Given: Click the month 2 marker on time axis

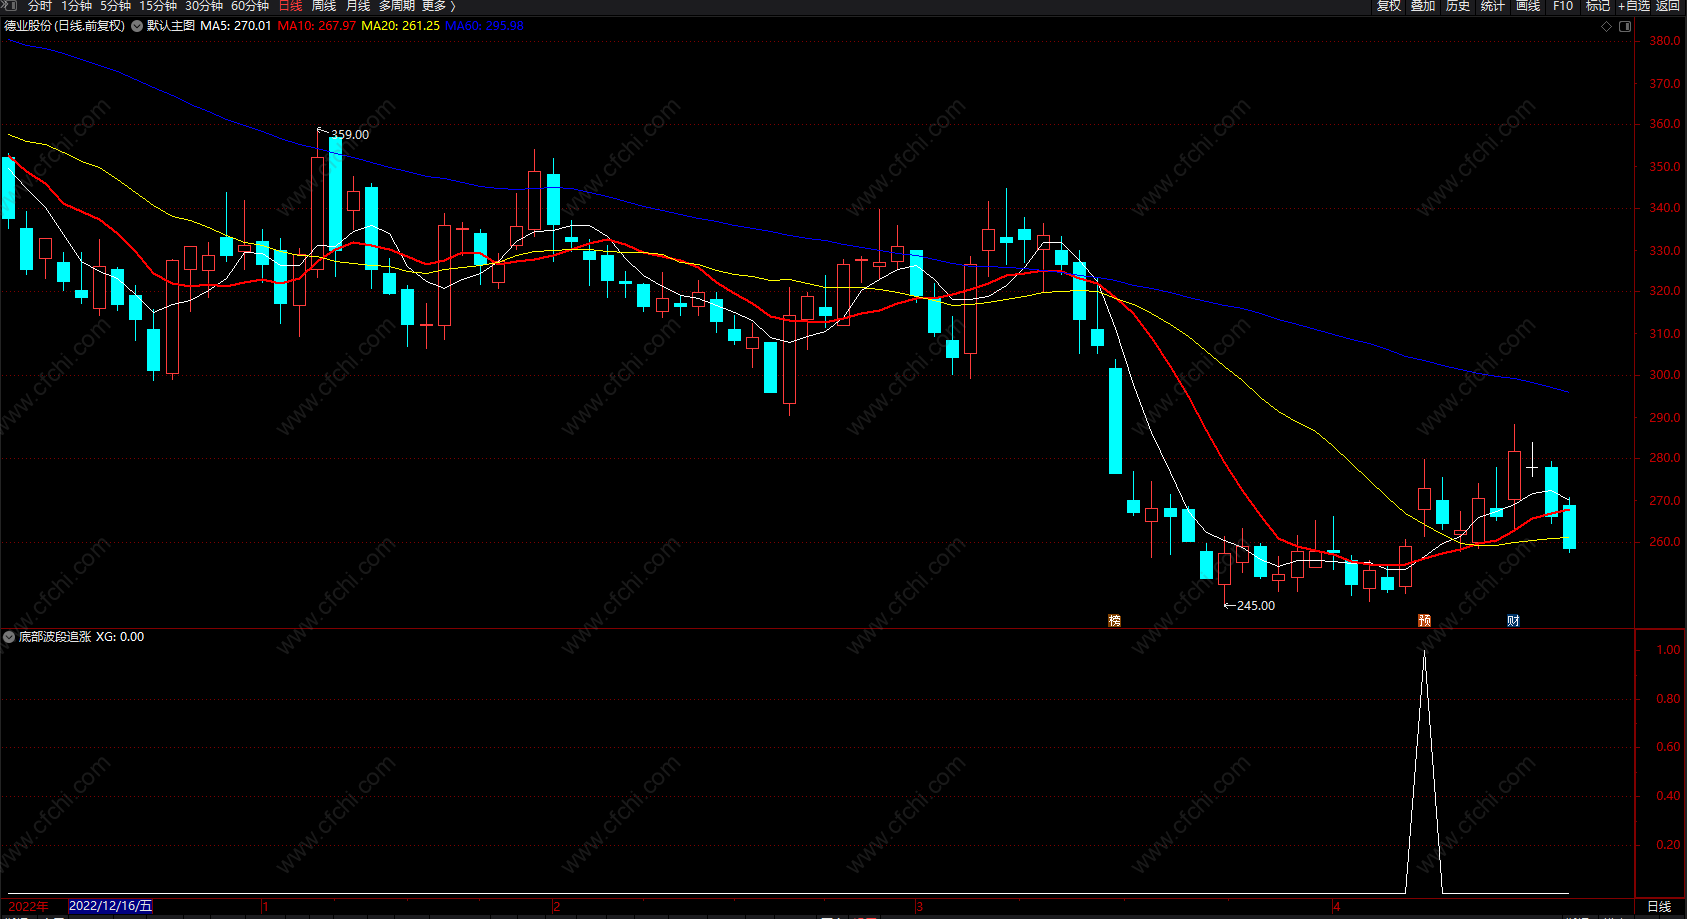Looking at the screenshot, I should pyautogui.click(x=556, y=907).
